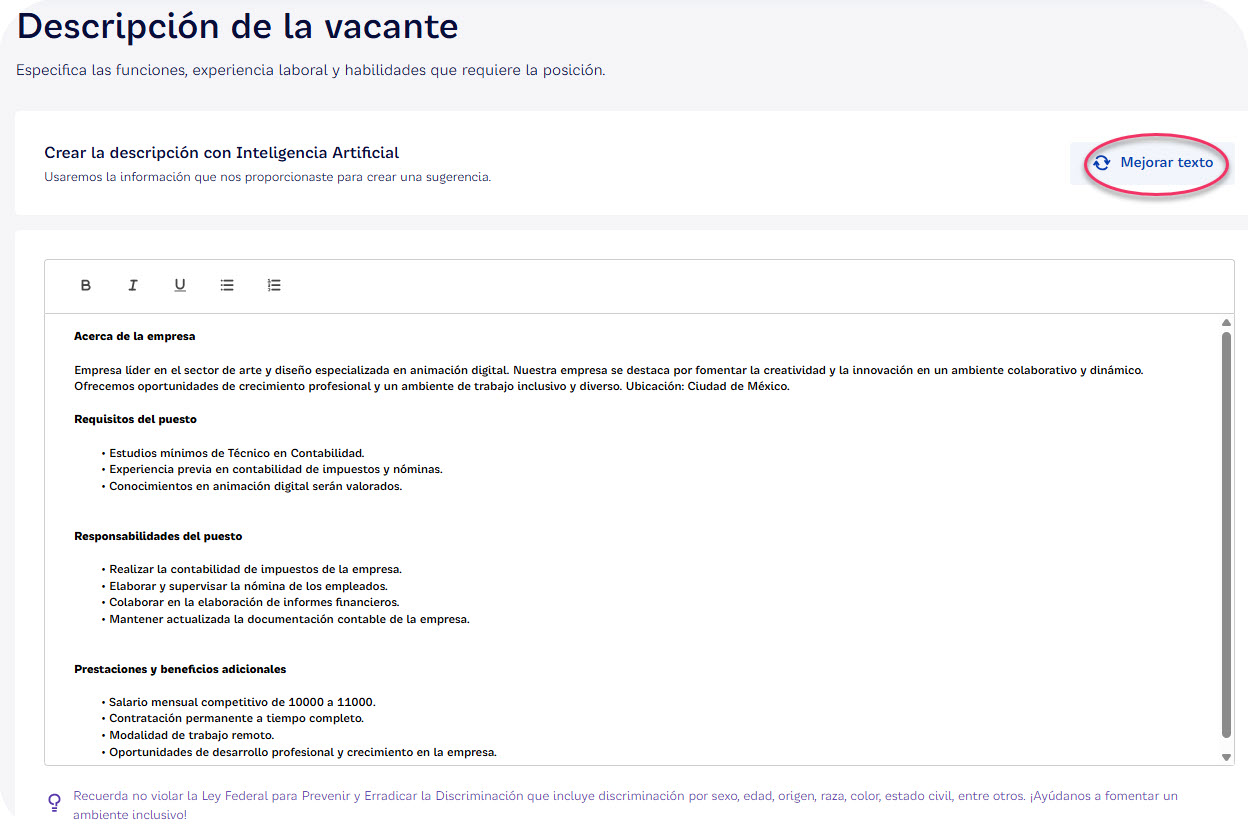Screen dimensions: 1248x836
Task: Click the scrollbar up arrow in the editor
Action: point(1226,322)
